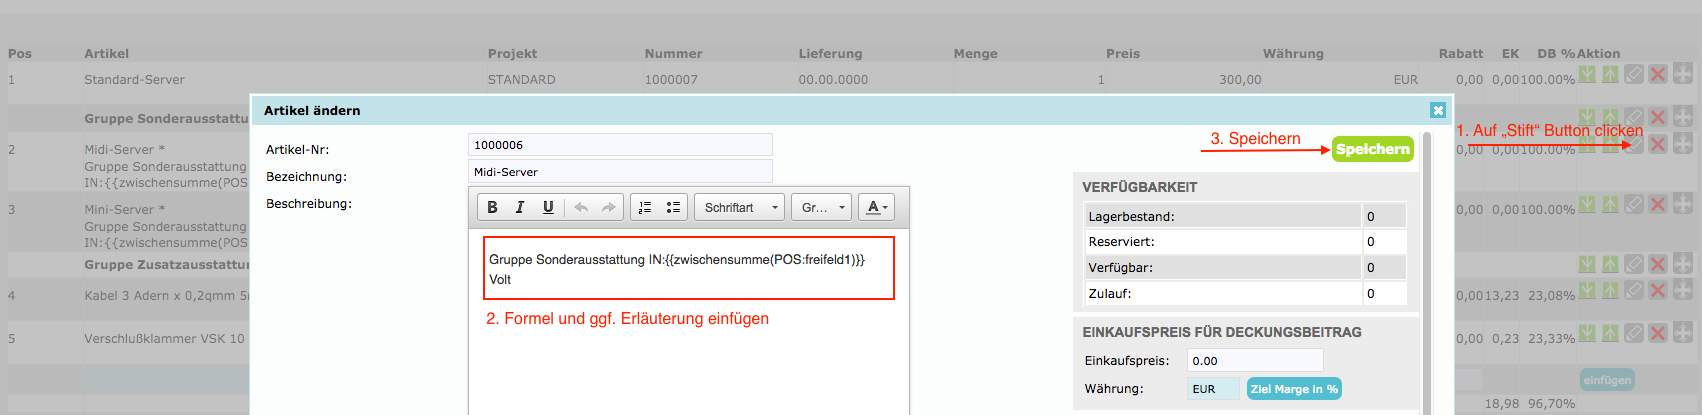Image resolution: width=1702 pixels, height=415 pixels.
Task: Click the red delete icon for Standard-Server row
Action: click(x=1657, y=74)
